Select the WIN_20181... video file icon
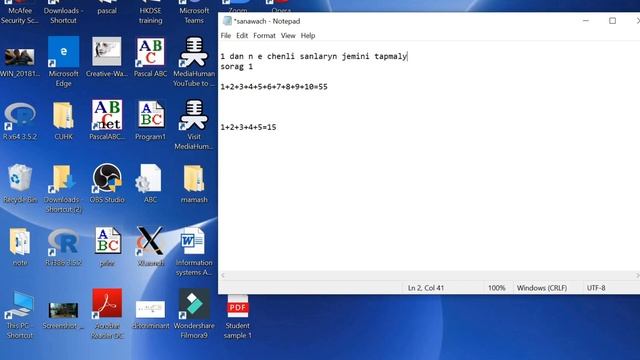640x360 pixels. 20,57
